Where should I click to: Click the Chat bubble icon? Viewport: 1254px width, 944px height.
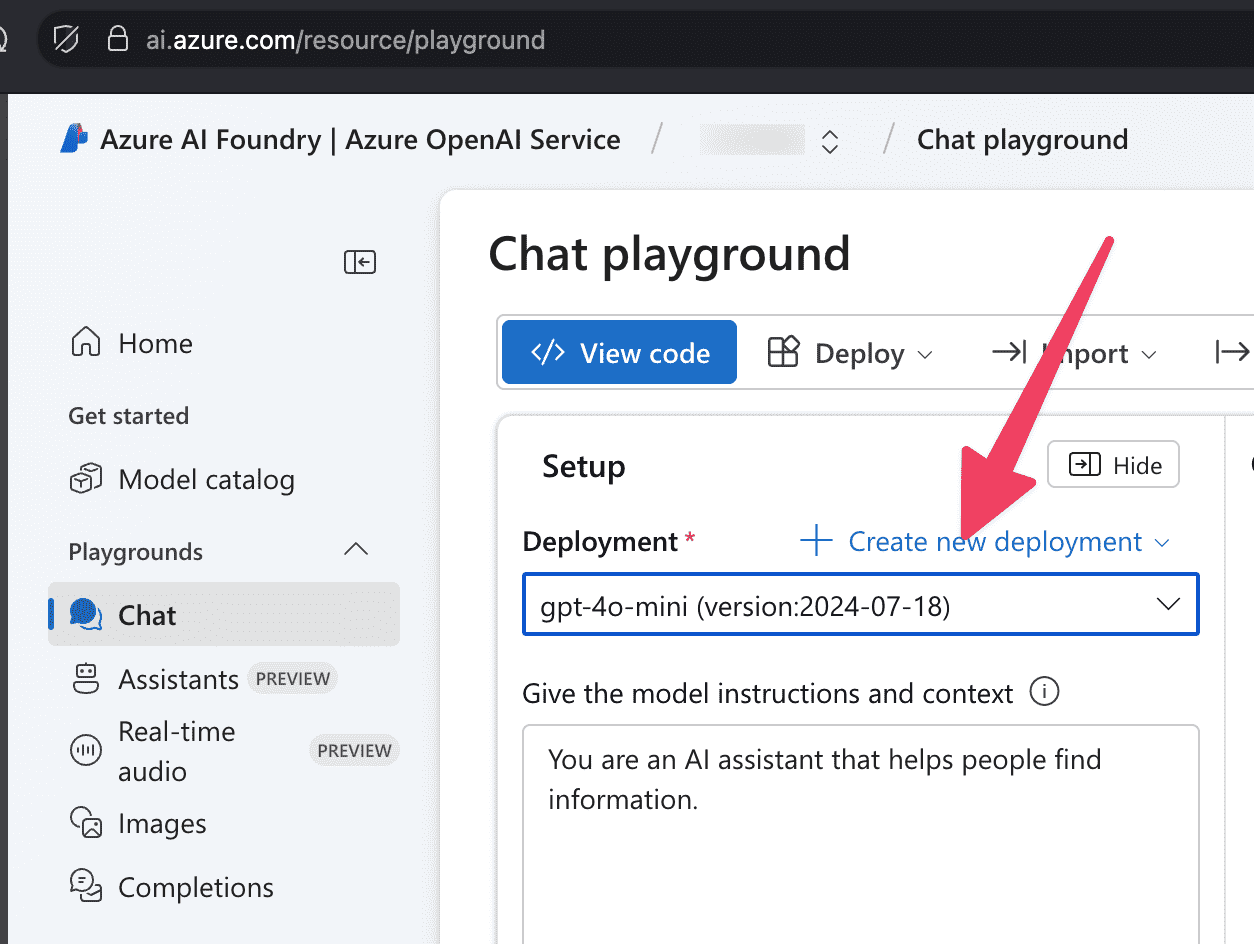tap(86, 615)
